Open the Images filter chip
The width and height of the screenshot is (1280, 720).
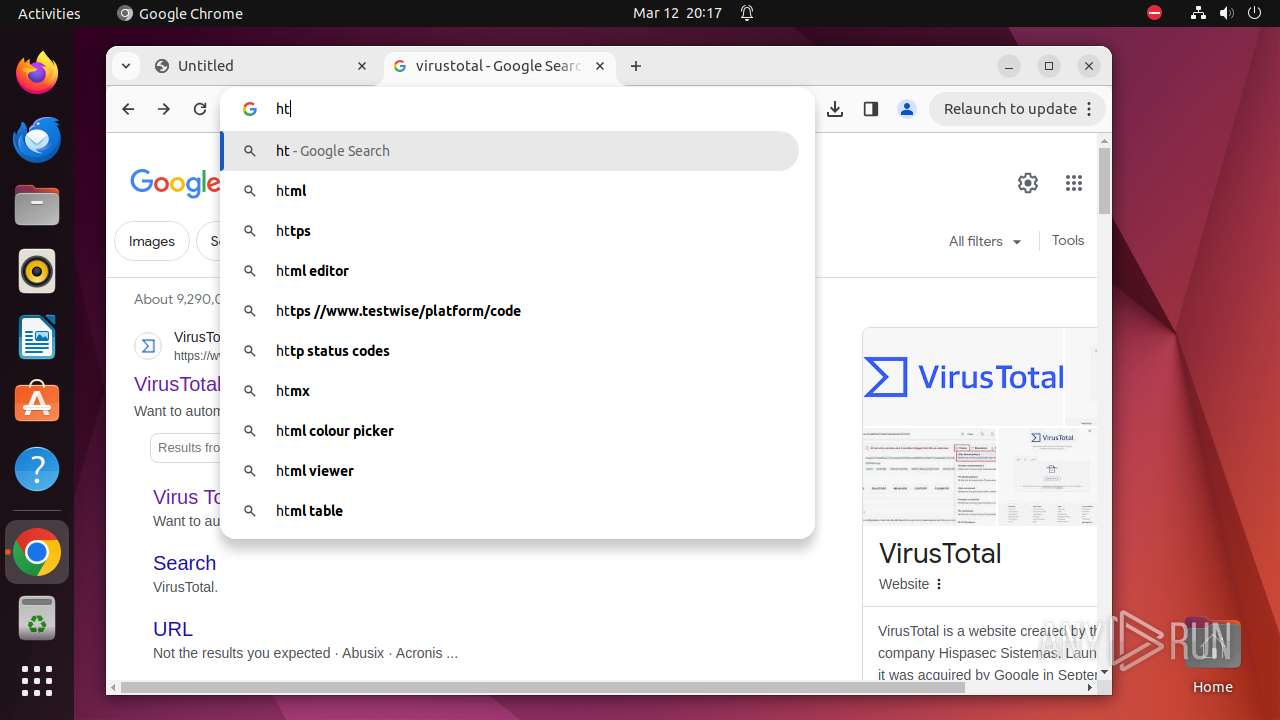(x=152, y=241)
